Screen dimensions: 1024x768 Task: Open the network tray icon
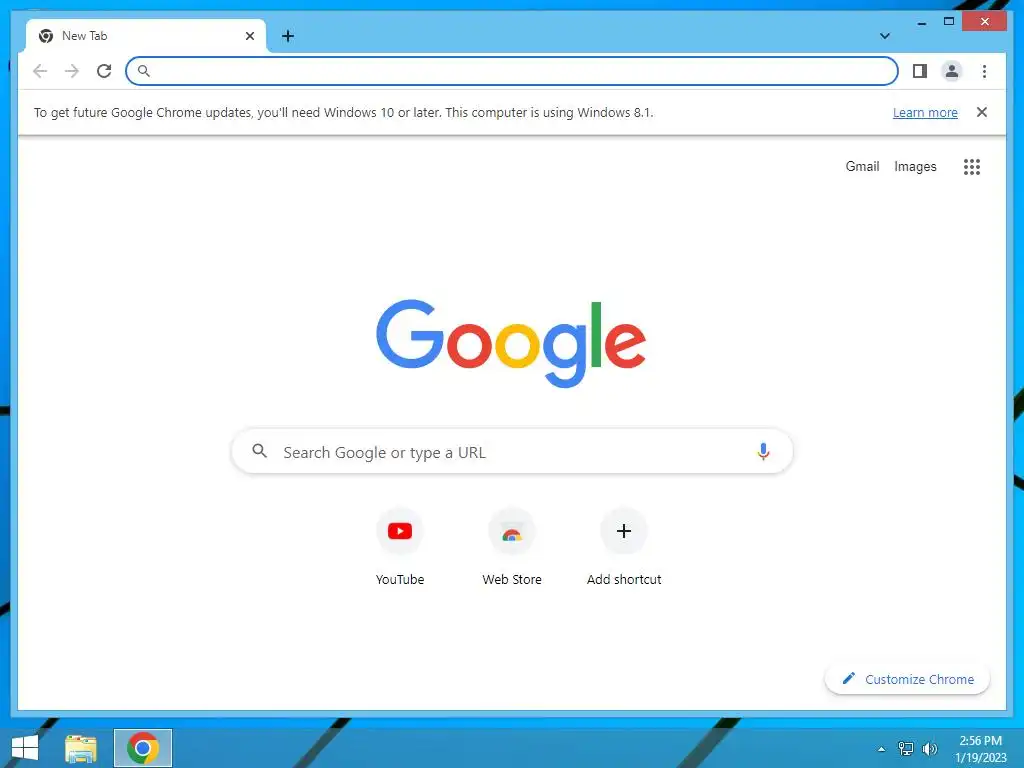coord(906,749)
